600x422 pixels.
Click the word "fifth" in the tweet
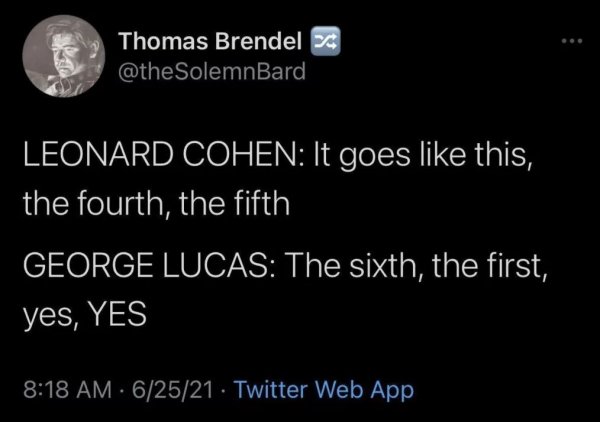tap(261, 205)
